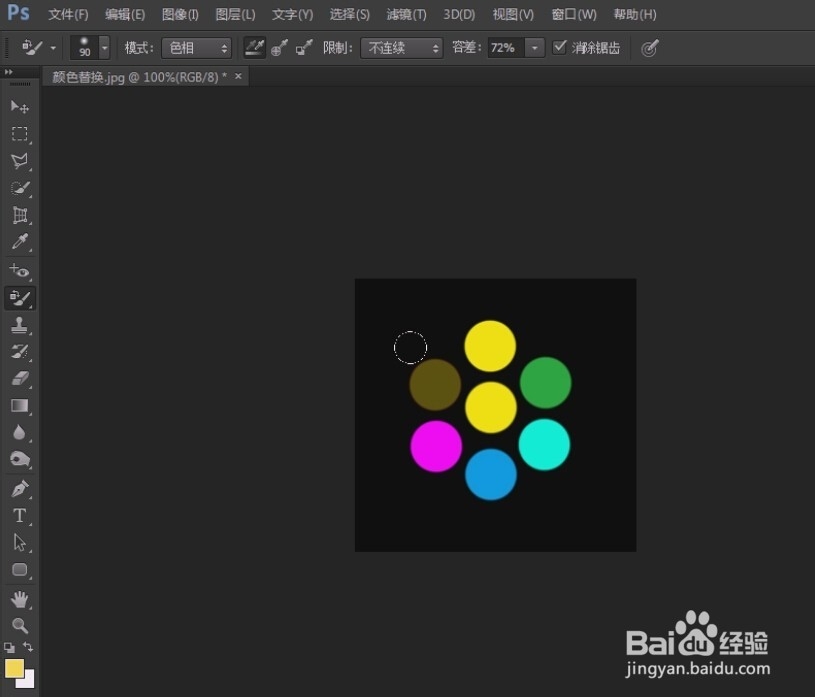This screenshot has height=697, width=815.
Task: Enable airbrush mode in the options bar
Action: pyautogui.click(x=649, y=47)
